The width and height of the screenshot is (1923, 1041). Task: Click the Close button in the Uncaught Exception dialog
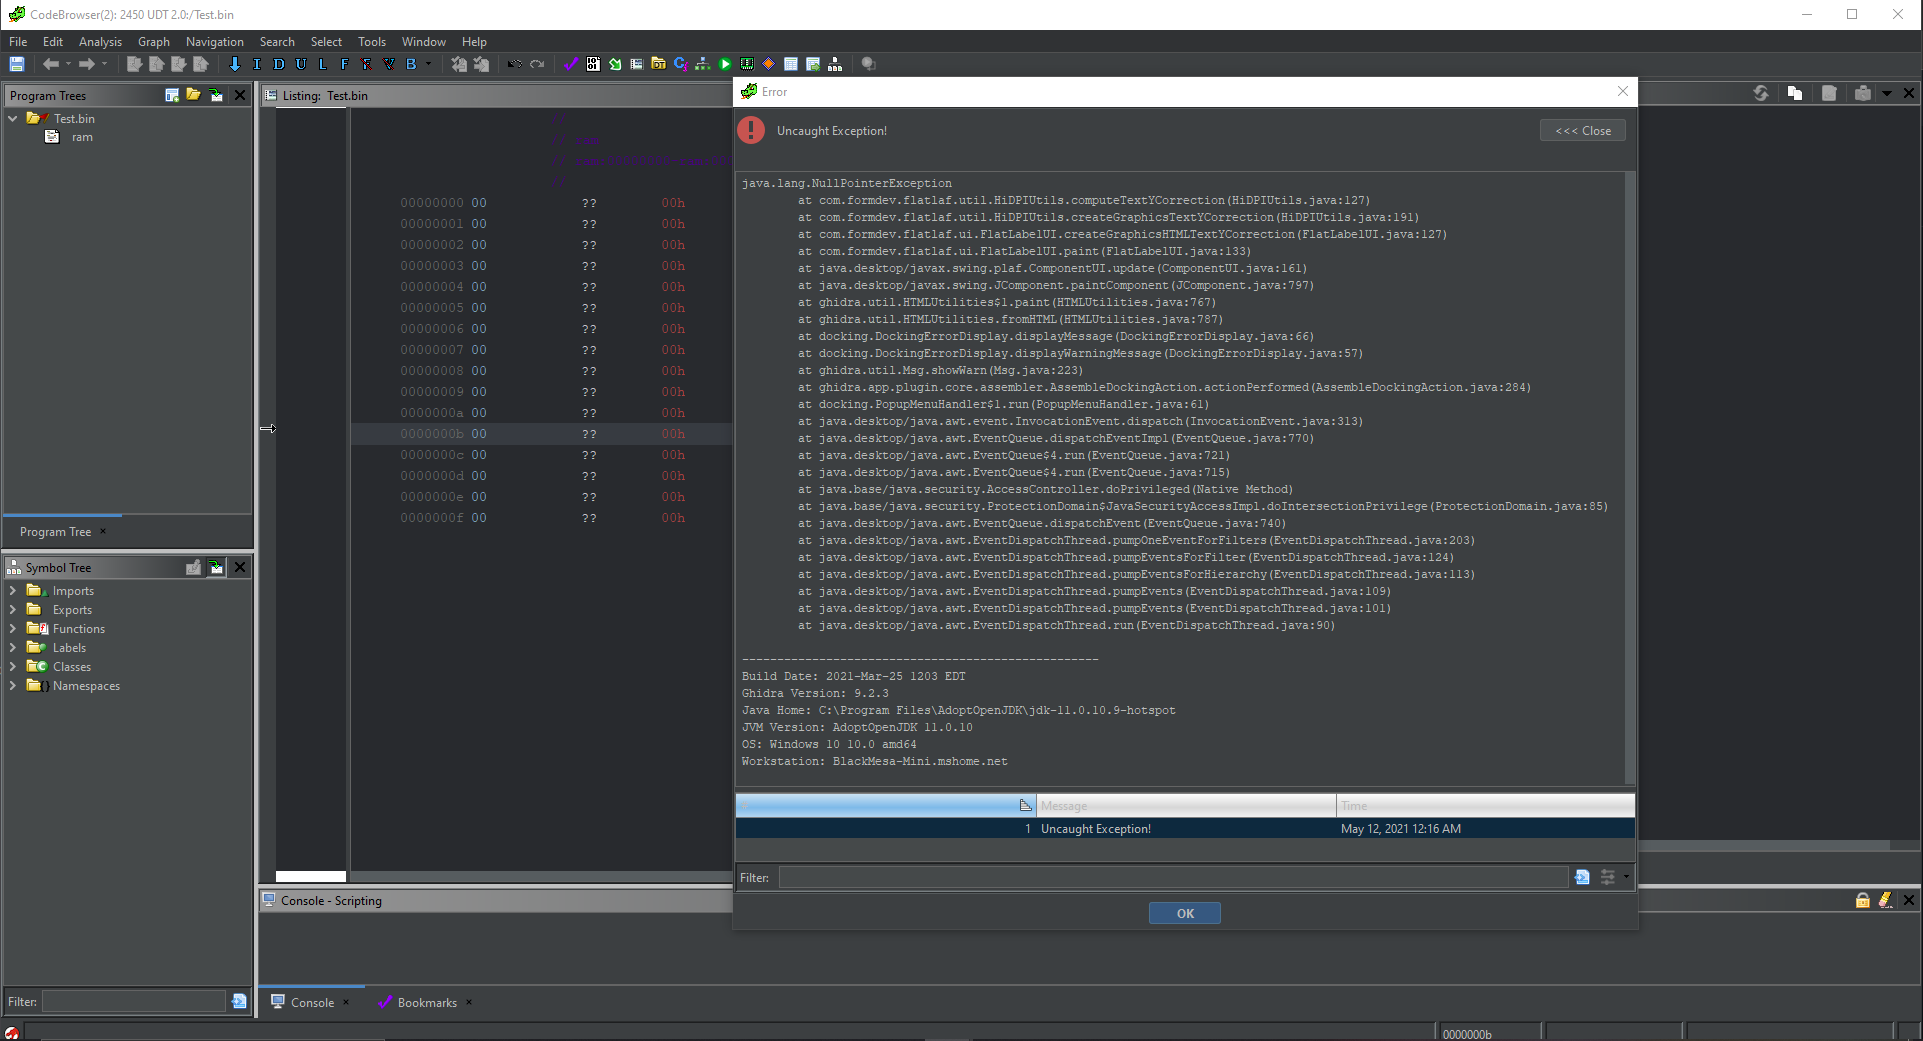pyautogui.click(x=1582, y=130)
